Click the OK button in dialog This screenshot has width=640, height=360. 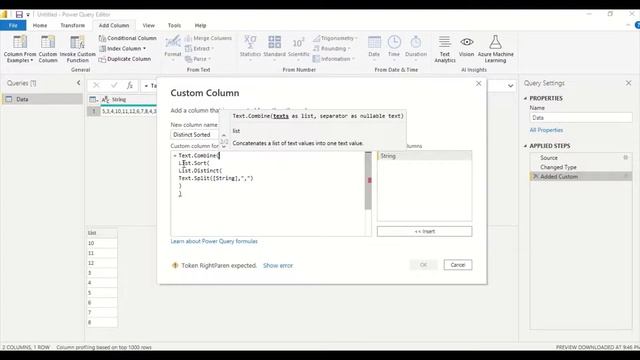[x=423, y=265]
